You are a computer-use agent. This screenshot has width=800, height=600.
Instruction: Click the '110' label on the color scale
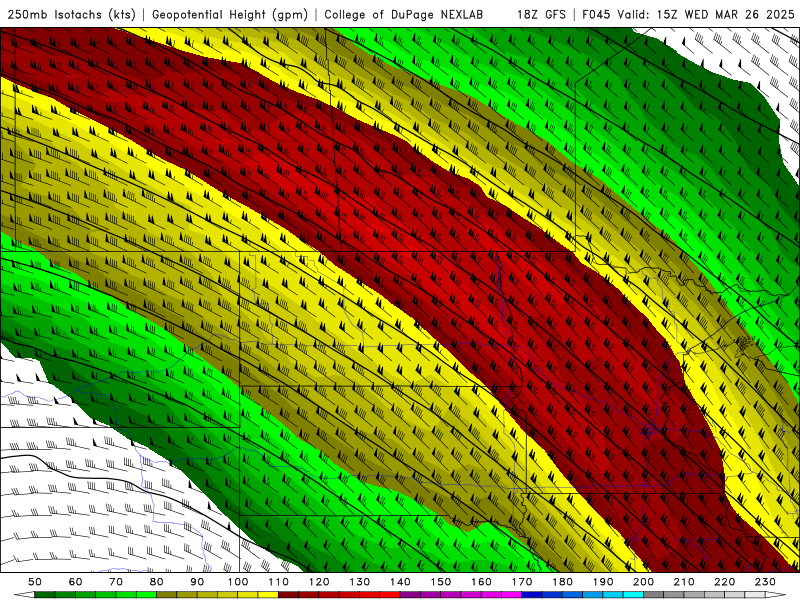[279, 582]
